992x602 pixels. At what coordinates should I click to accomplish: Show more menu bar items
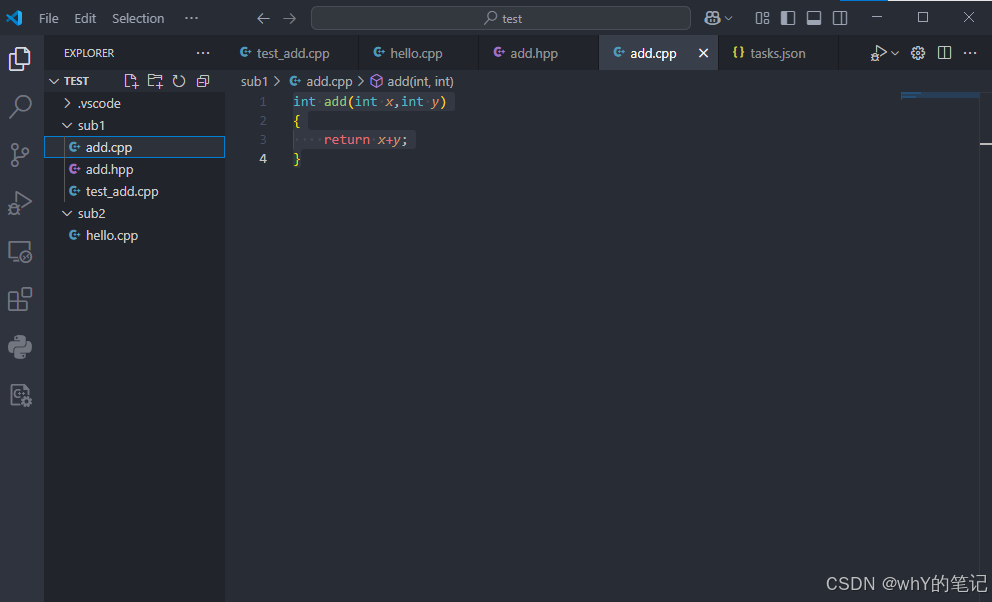tap(191, 18)
